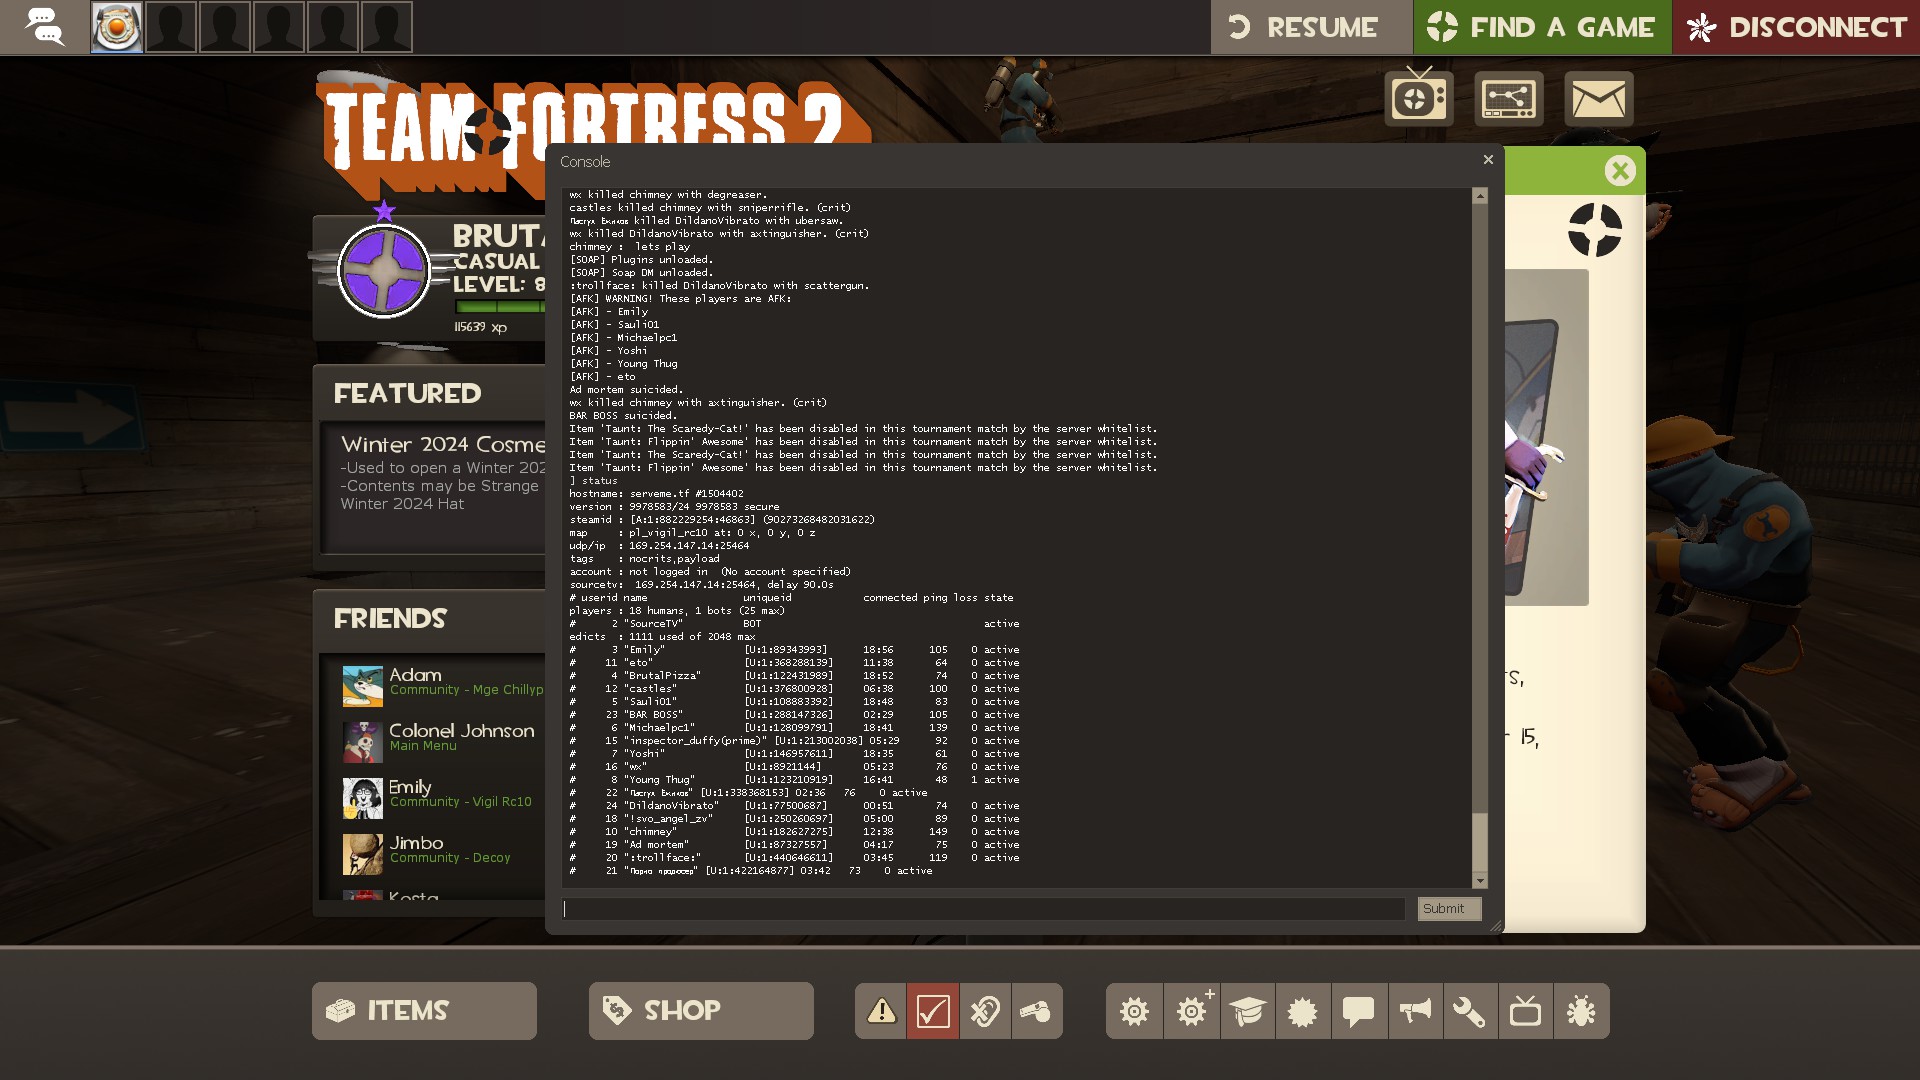Click the bug report icon
The height and width of the screenshot is (1080, 1920).
coord(1581,1011)
